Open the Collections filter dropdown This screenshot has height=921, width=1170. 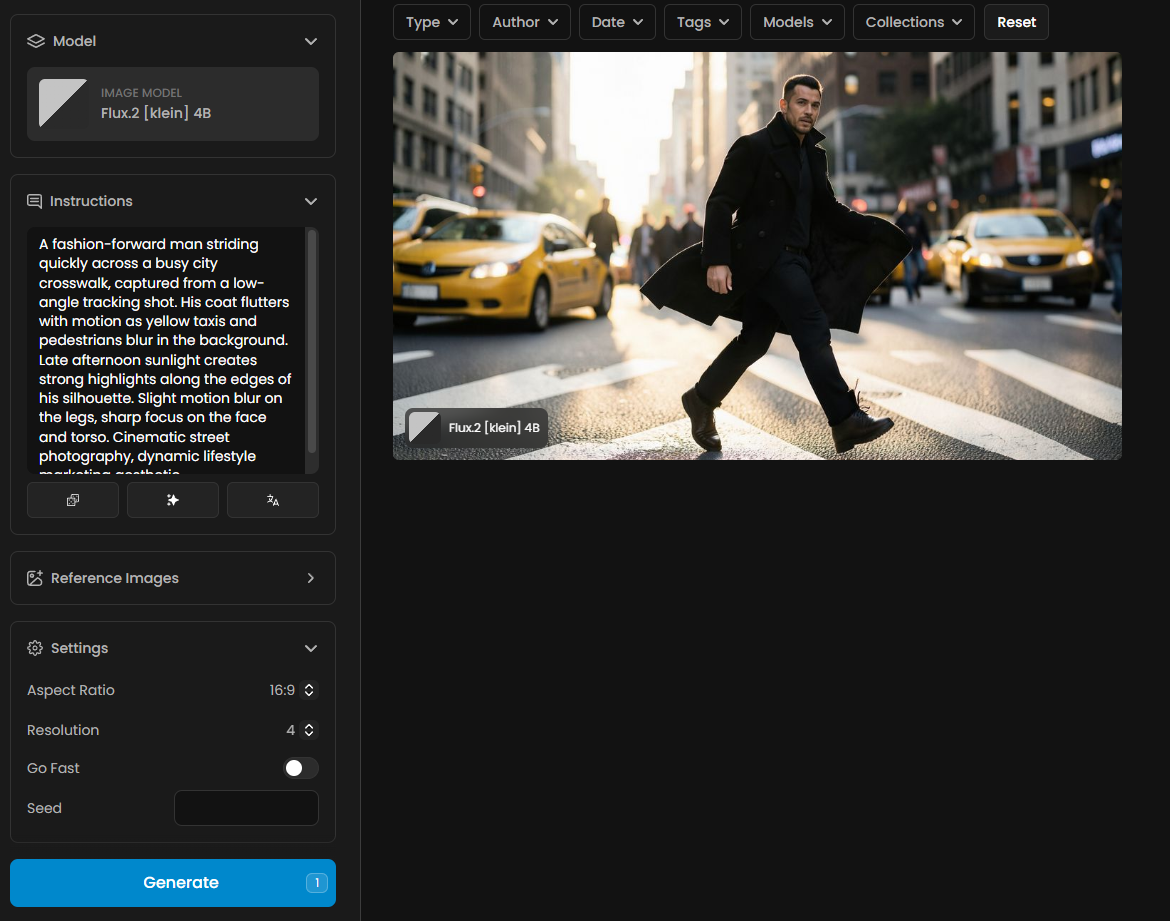[x=913, y=22]
